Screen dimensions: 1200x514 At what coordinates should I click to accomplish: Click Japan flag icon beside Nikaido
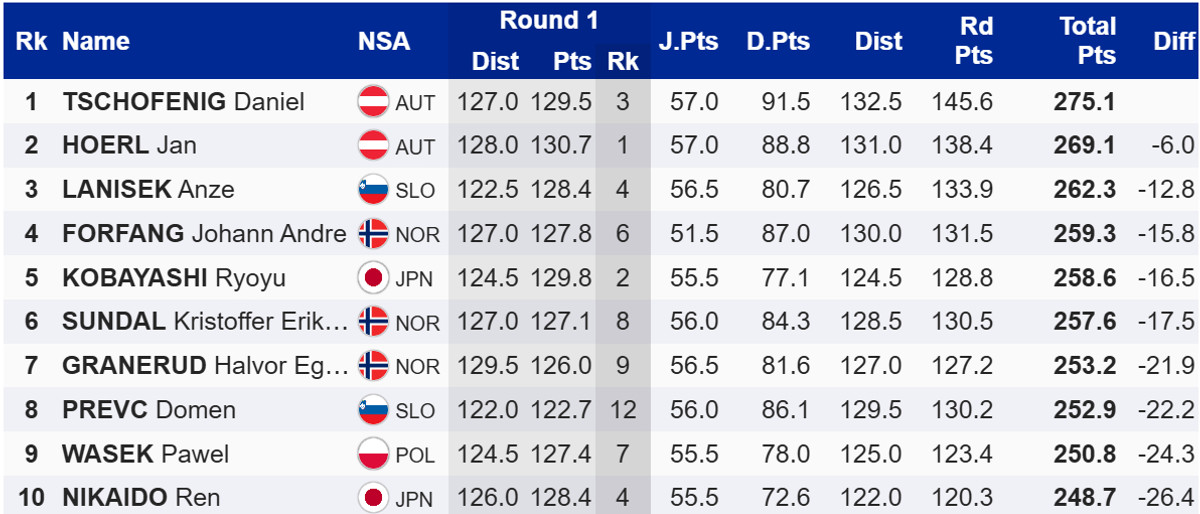pos(373,497)
